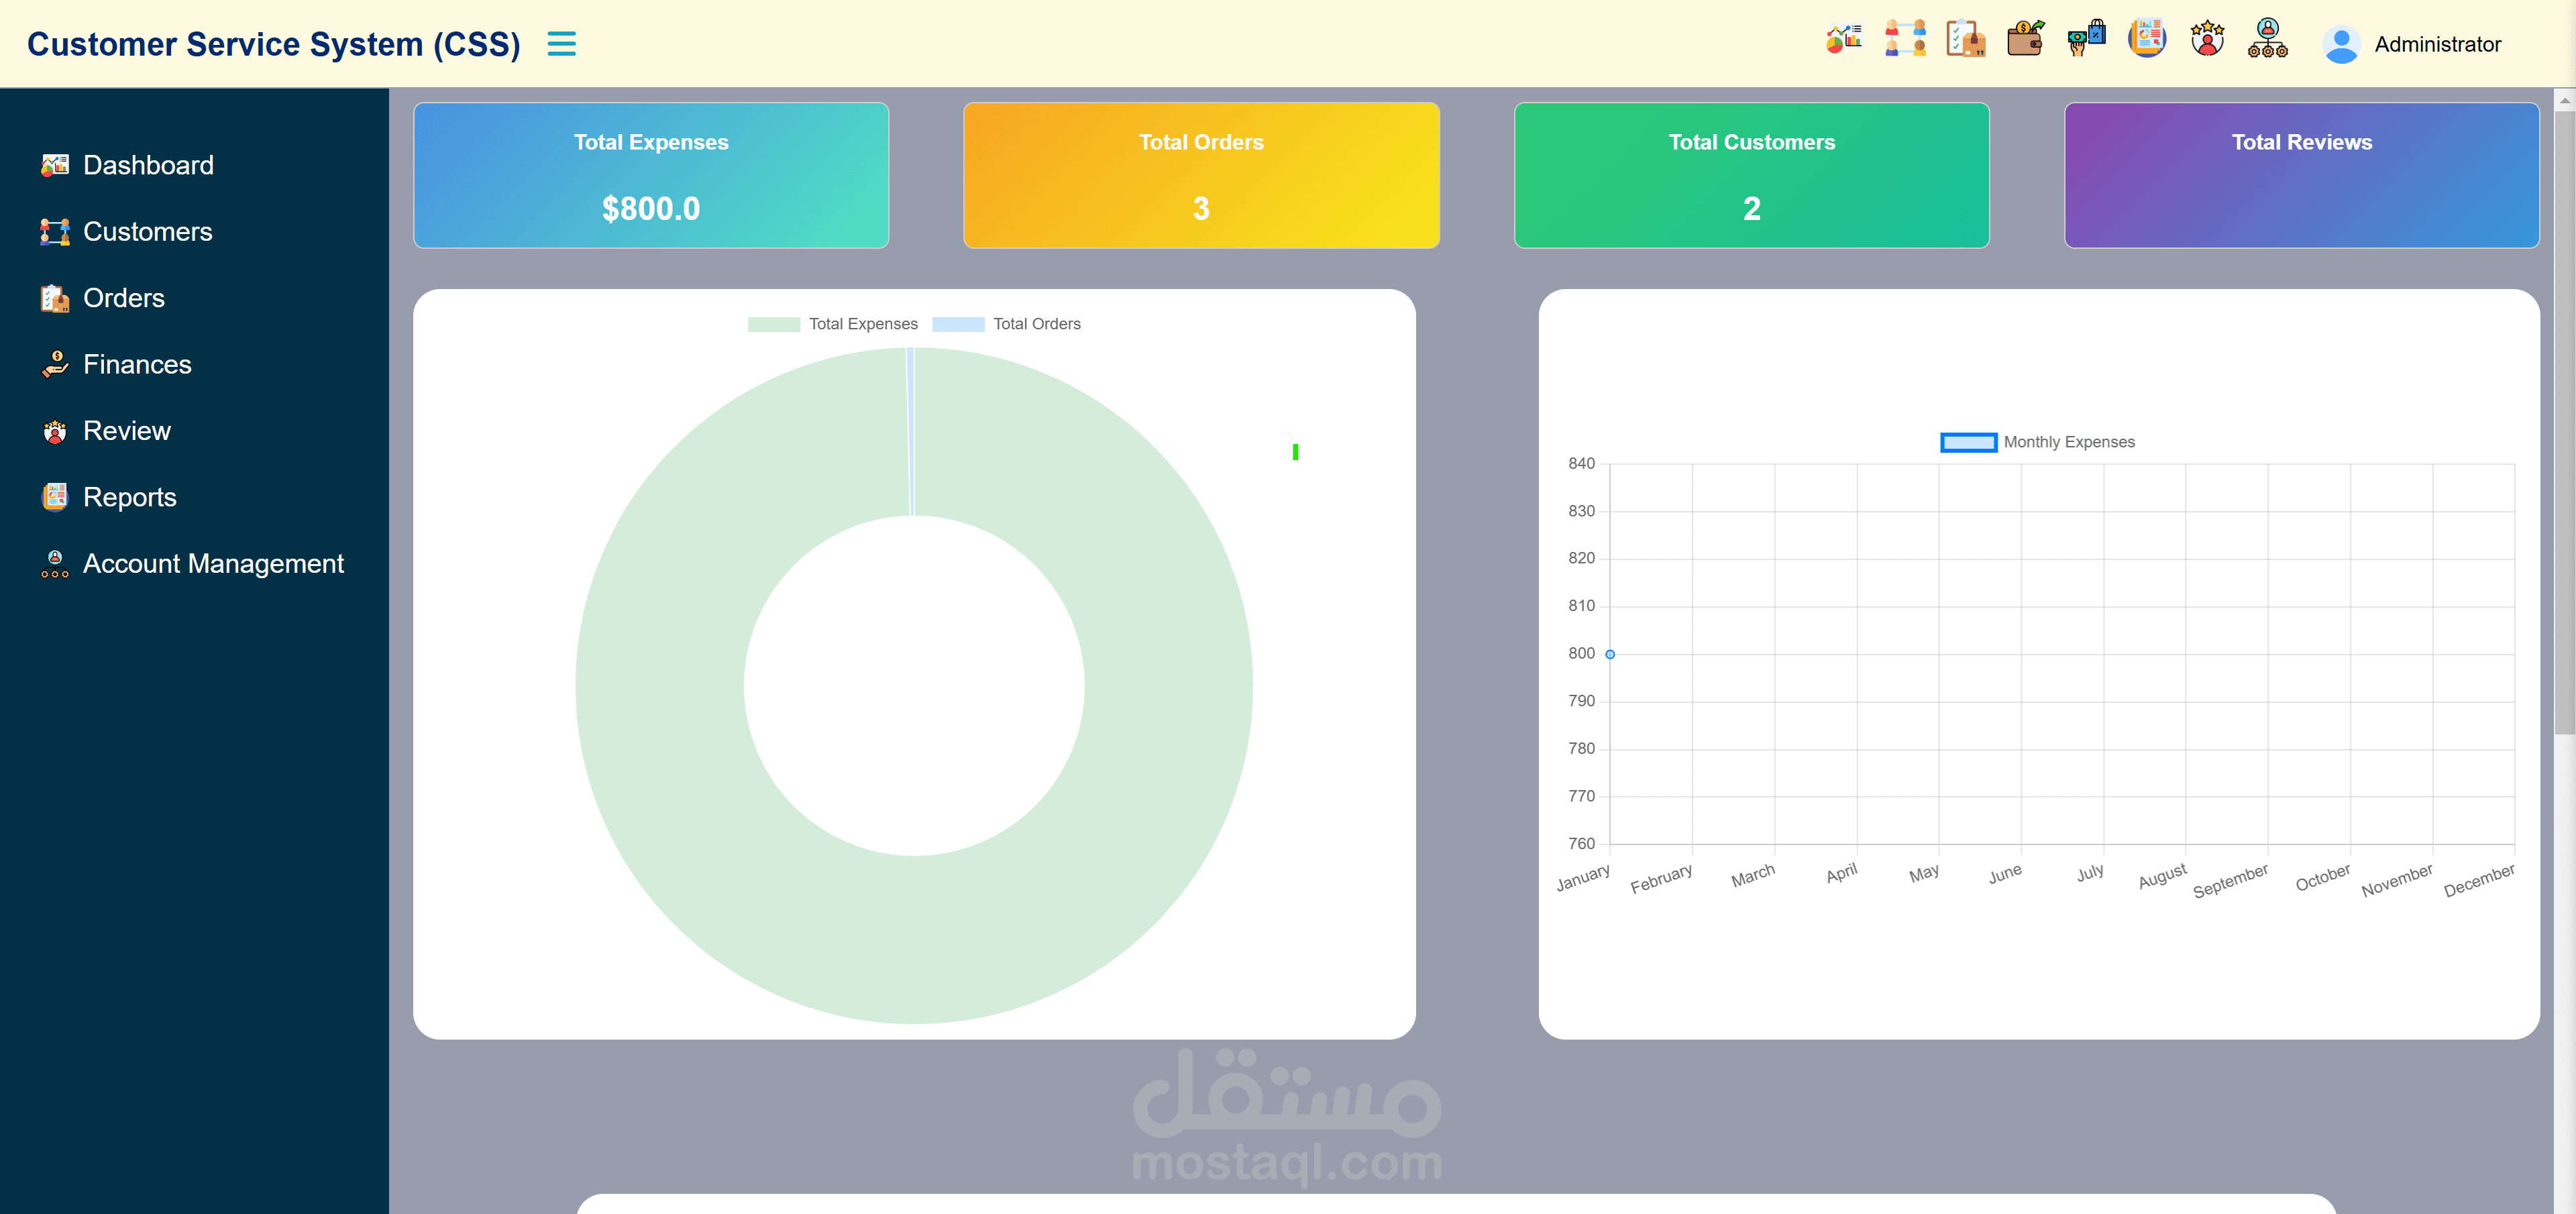2576x1214 pixels.
Task: Click the Total Orders summary card
Action: (x=1201, y=176)
